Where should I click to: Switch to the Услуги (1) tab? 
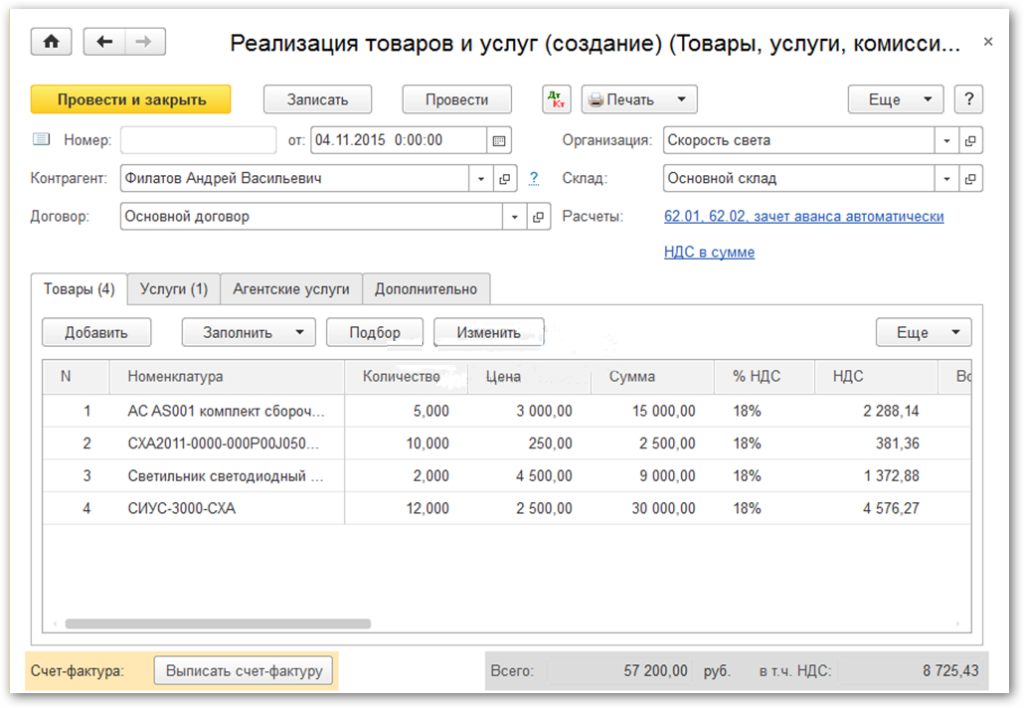coord(173,289)
